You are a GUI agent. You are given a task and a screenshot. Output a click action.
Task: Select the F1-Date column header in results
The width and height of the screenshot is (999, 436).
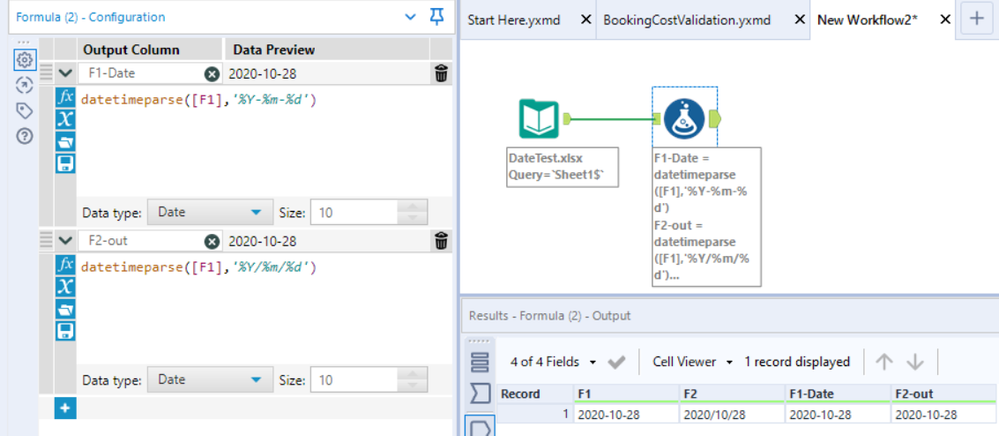point(837,394)
